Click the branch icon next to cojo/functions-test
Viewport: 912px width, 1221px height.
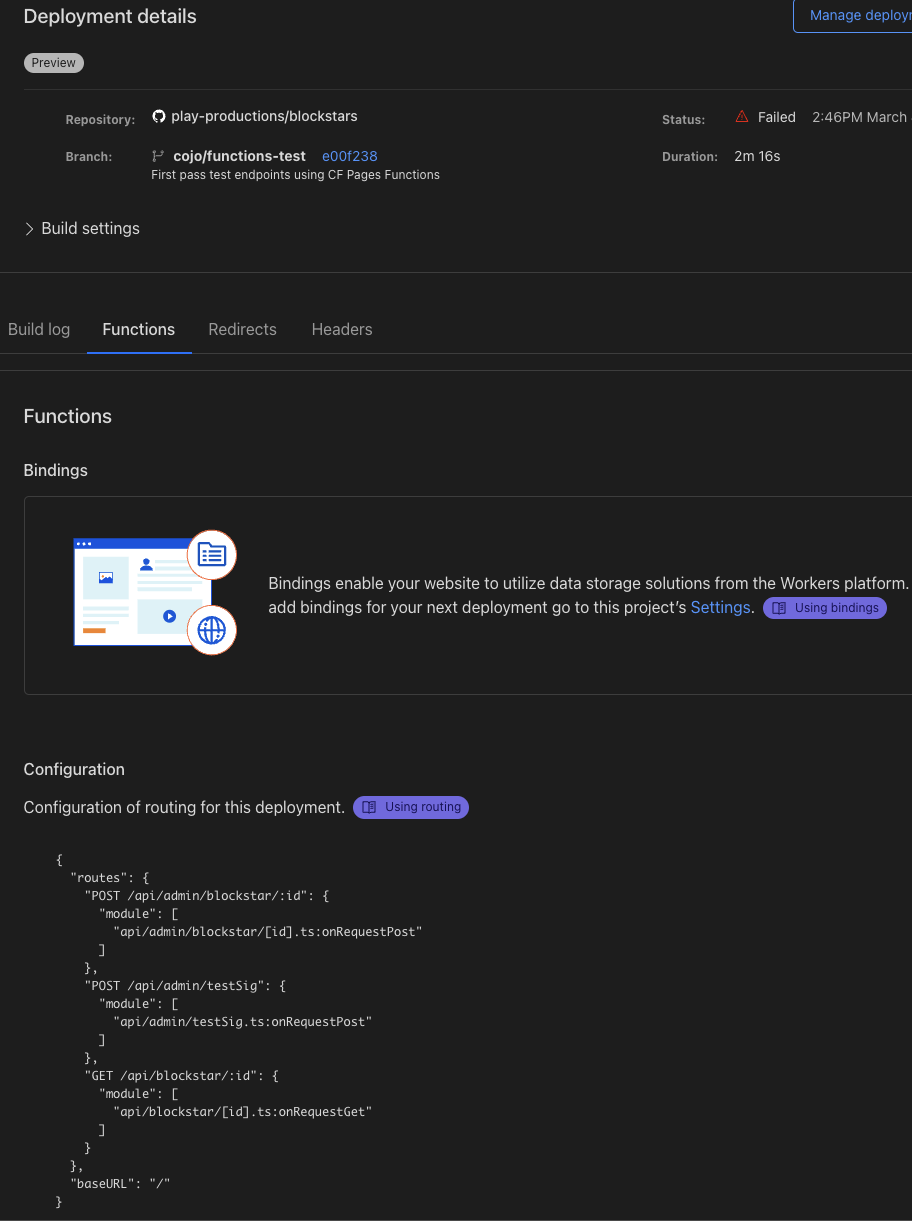(159, 156)
